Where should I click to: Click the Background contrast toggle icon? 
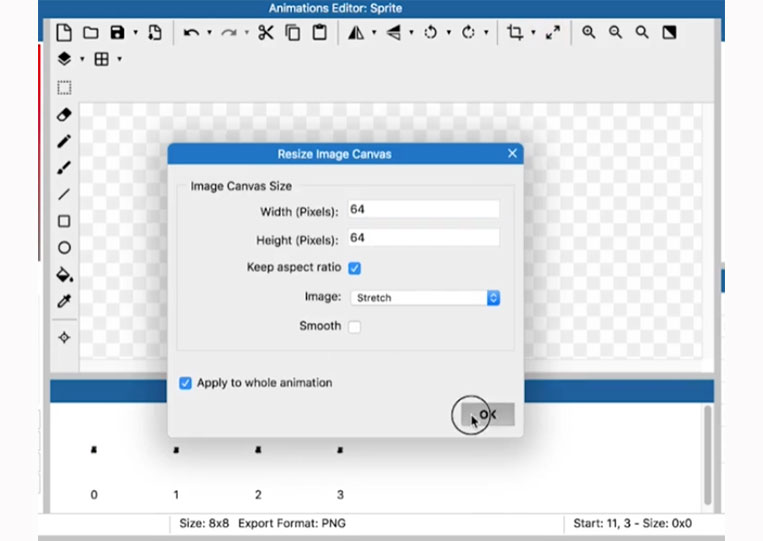670,33
